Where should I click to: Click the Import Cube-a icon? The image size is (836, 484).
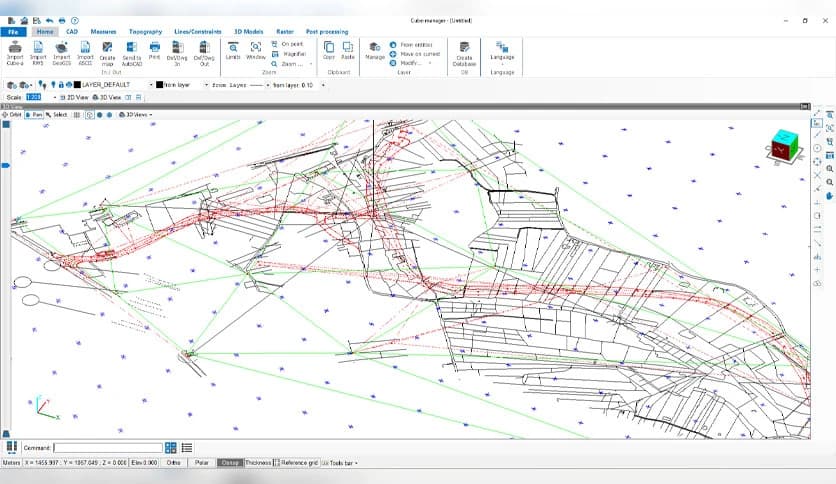point(15,54)
